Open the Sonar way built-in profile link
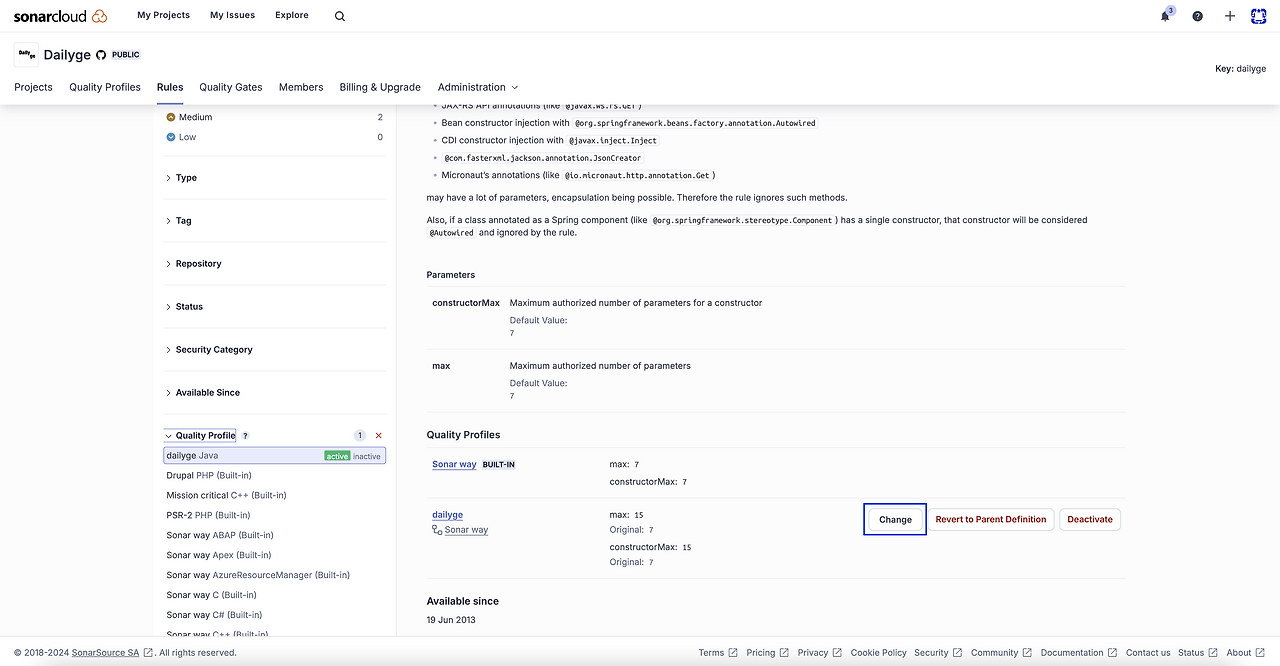1280x666 pixels. click(454, 465)
